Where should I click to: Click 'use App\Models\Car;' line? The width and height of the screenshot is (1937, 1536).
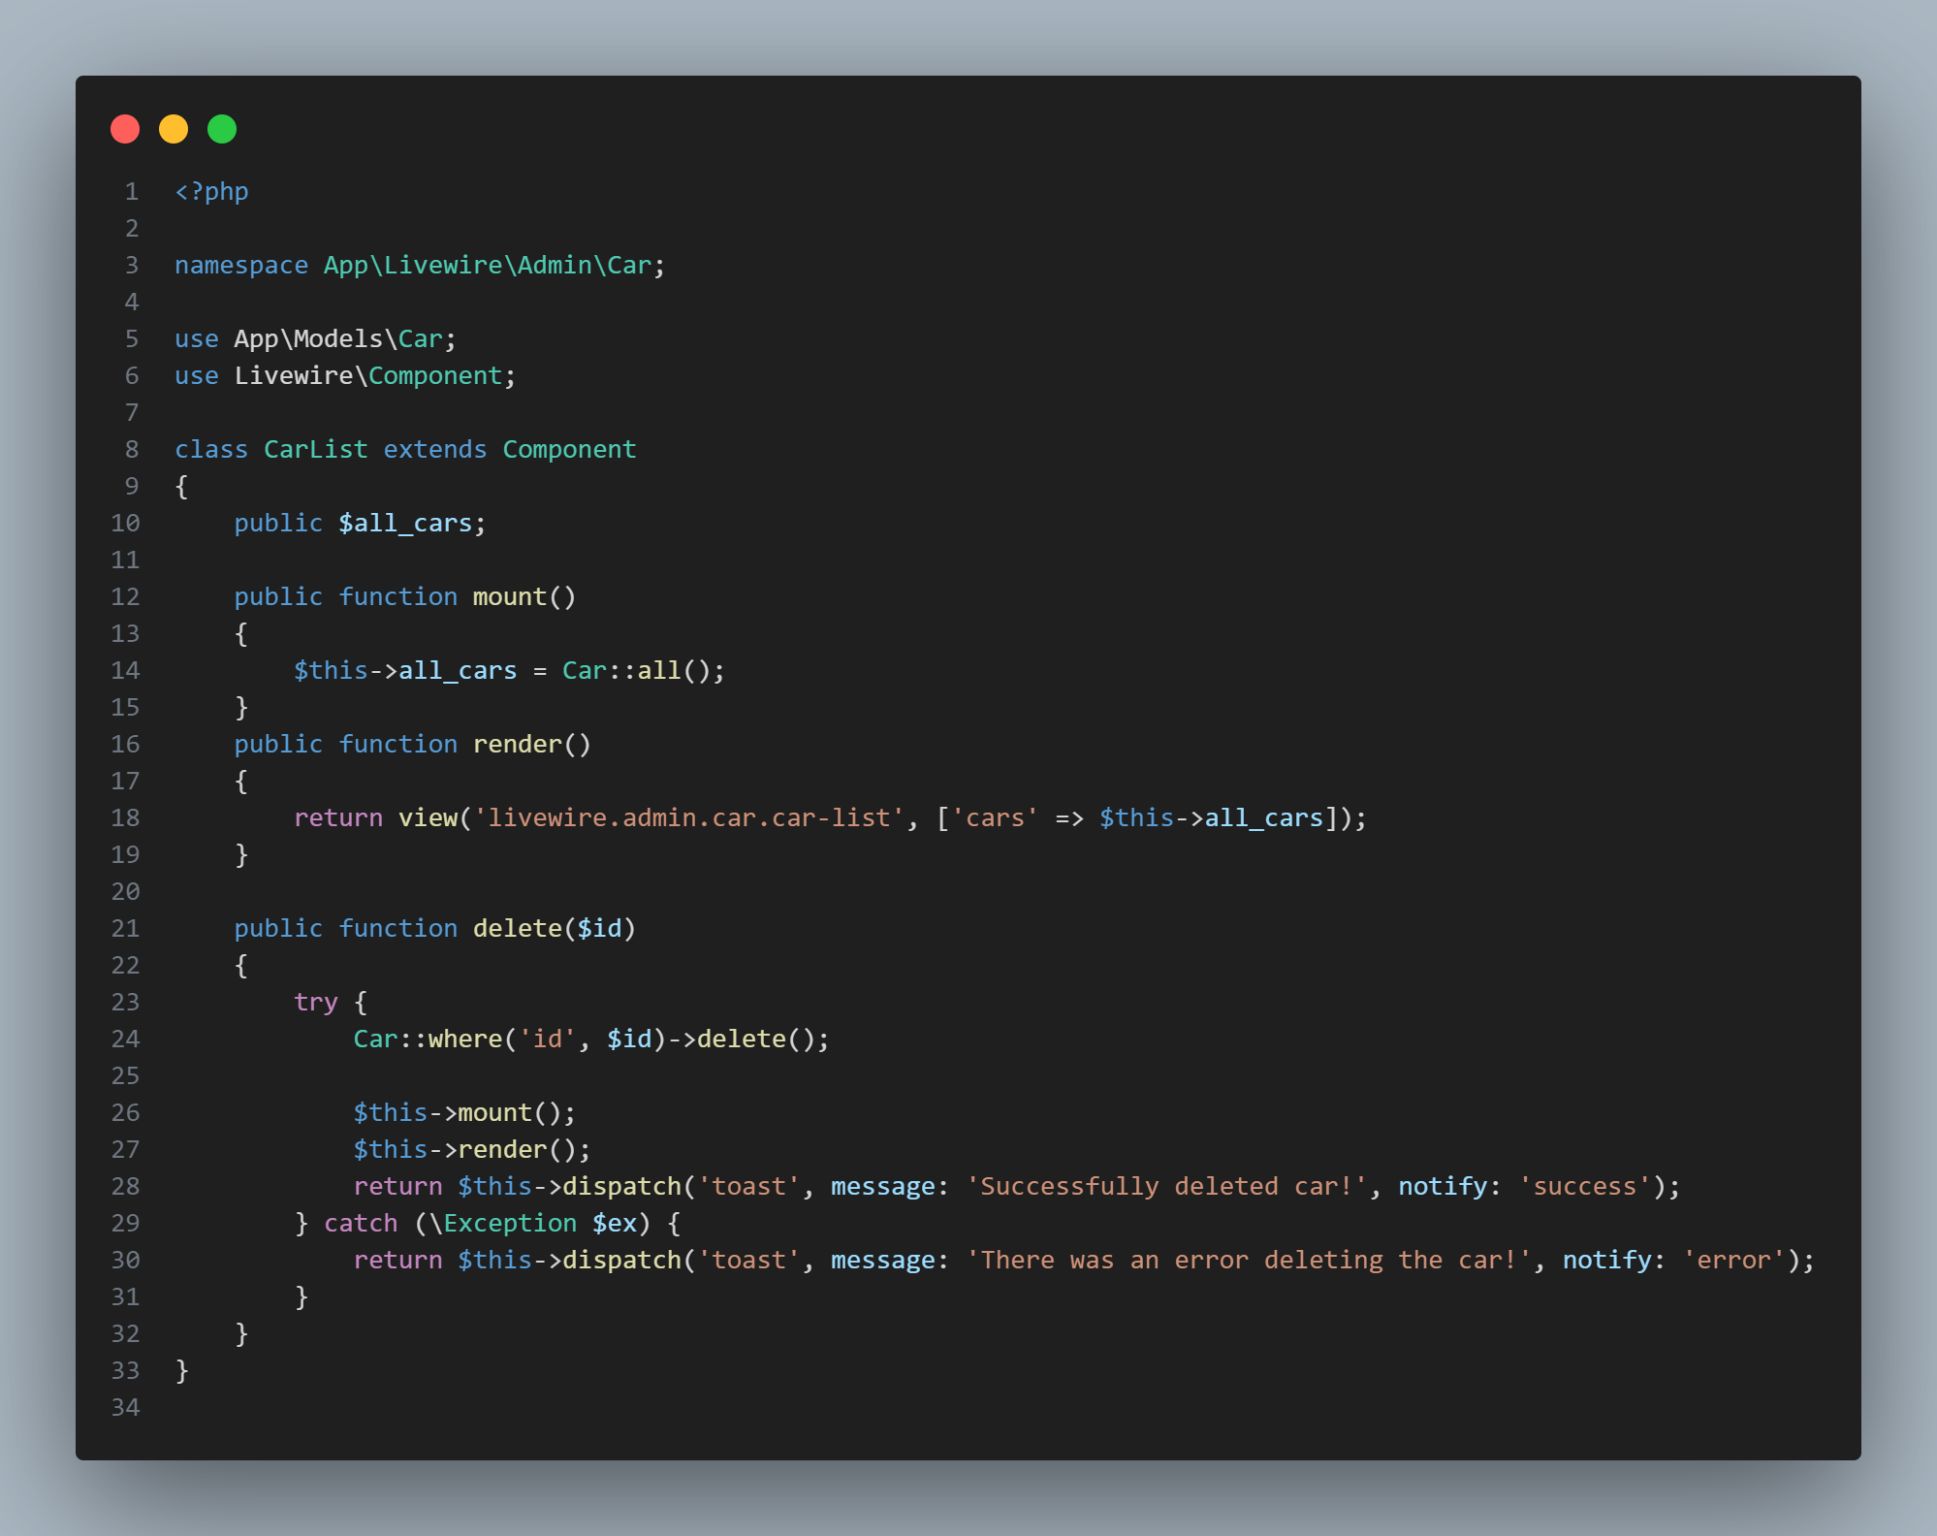coord(315,339)
